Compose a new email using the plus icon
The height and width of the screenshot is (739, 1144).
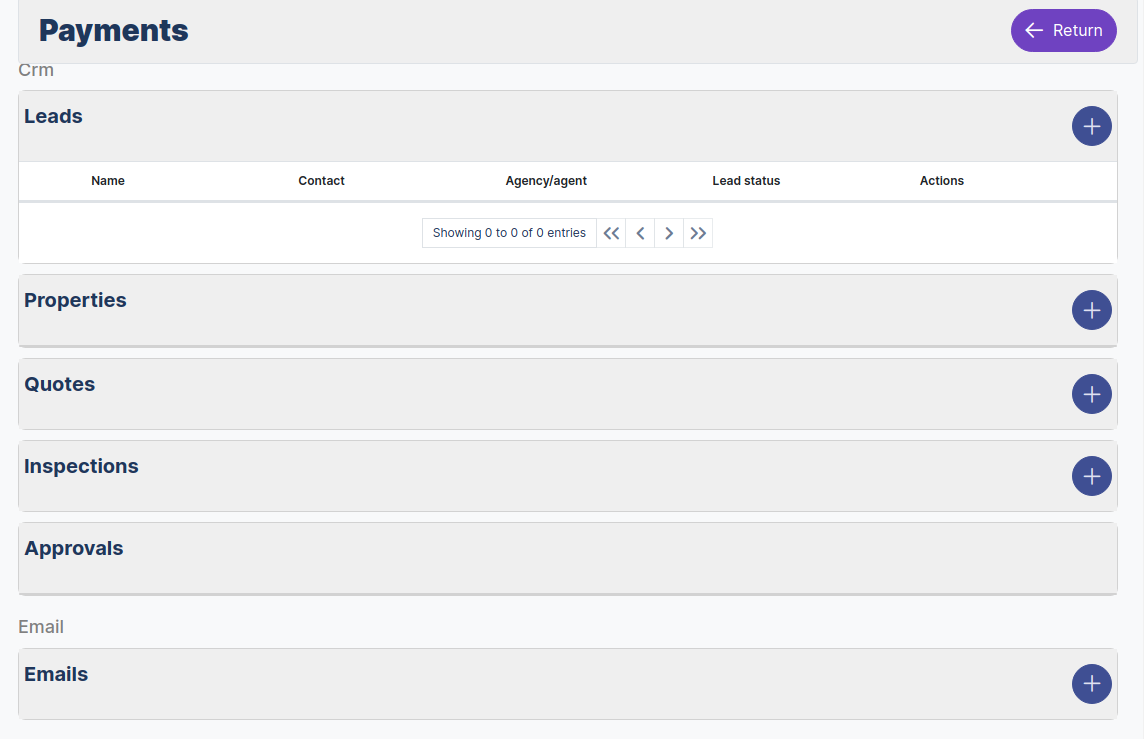[1091, 684]
